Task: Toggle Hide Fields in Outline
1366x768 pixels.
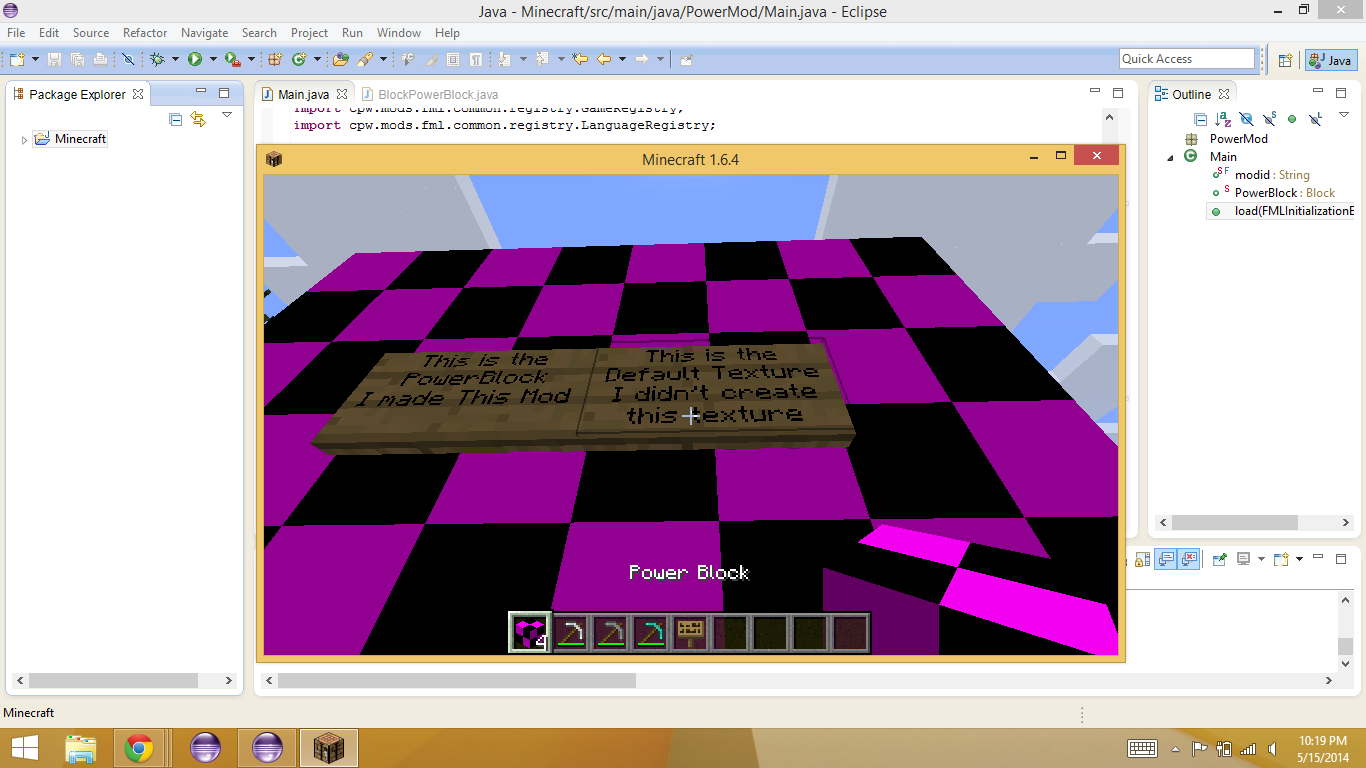Action: (x=1246, y=119)
